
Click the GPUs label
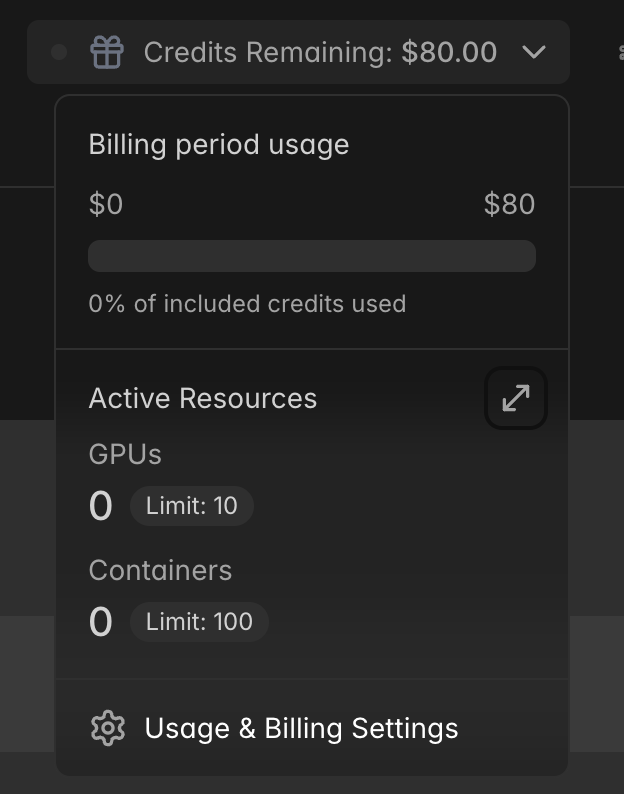[x=125, y=454]
